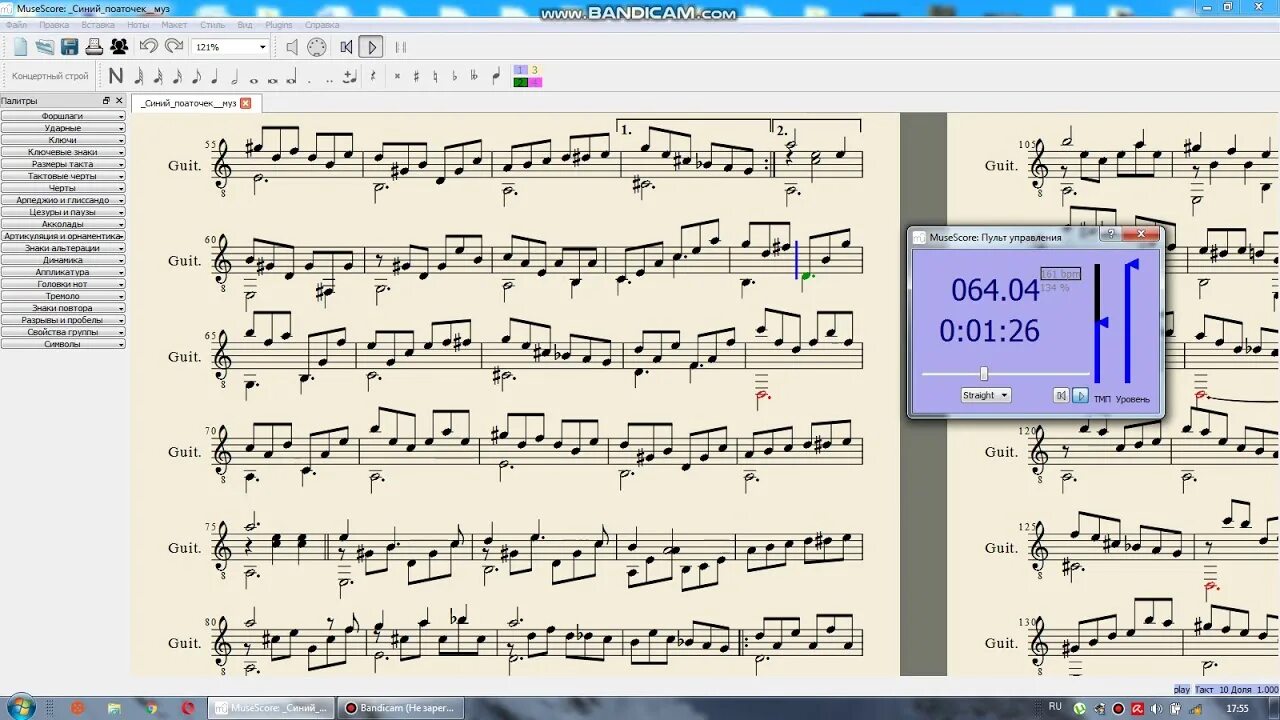Rewind playback to start in main toolbar
Image resolution: width=1280 pixels, height=720 pixels.
click(346, 47)
